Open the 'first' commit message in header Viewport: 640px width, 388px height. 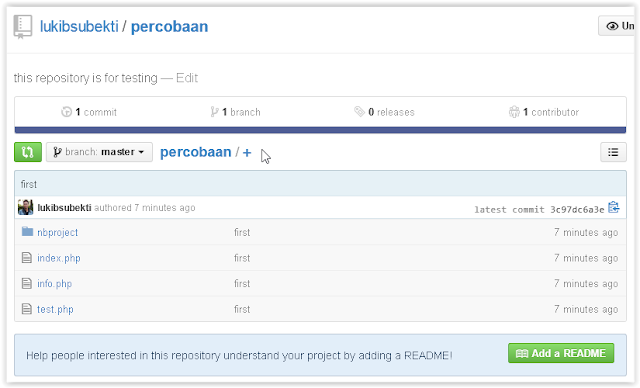pyautogui.click(x=29, y=184)
